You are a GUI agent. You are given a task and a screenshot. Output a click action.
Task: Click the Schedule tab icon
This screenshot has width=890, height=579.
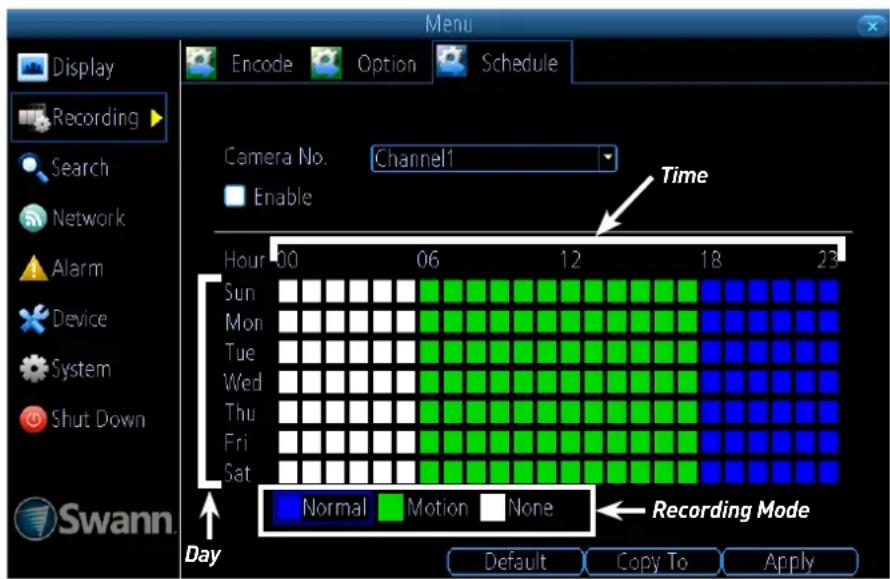pyautogui.click(x=451, y=61)
